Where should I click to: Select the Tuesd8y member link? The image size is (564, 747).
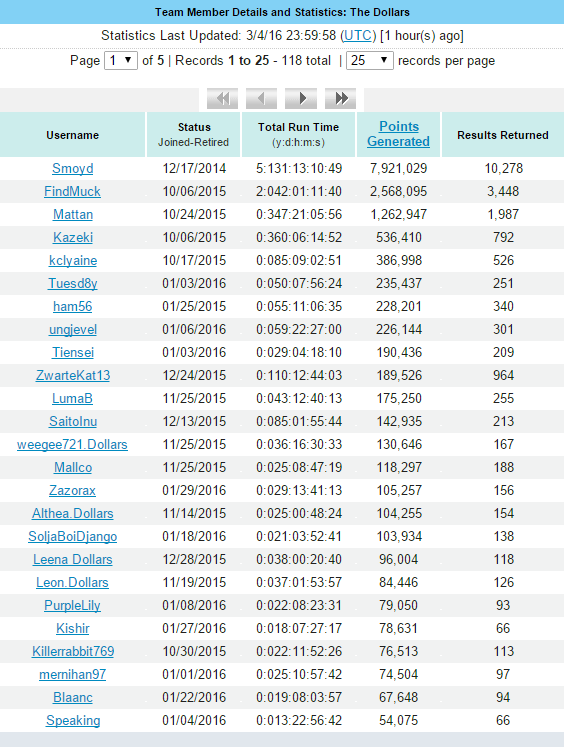coord(72,283)
